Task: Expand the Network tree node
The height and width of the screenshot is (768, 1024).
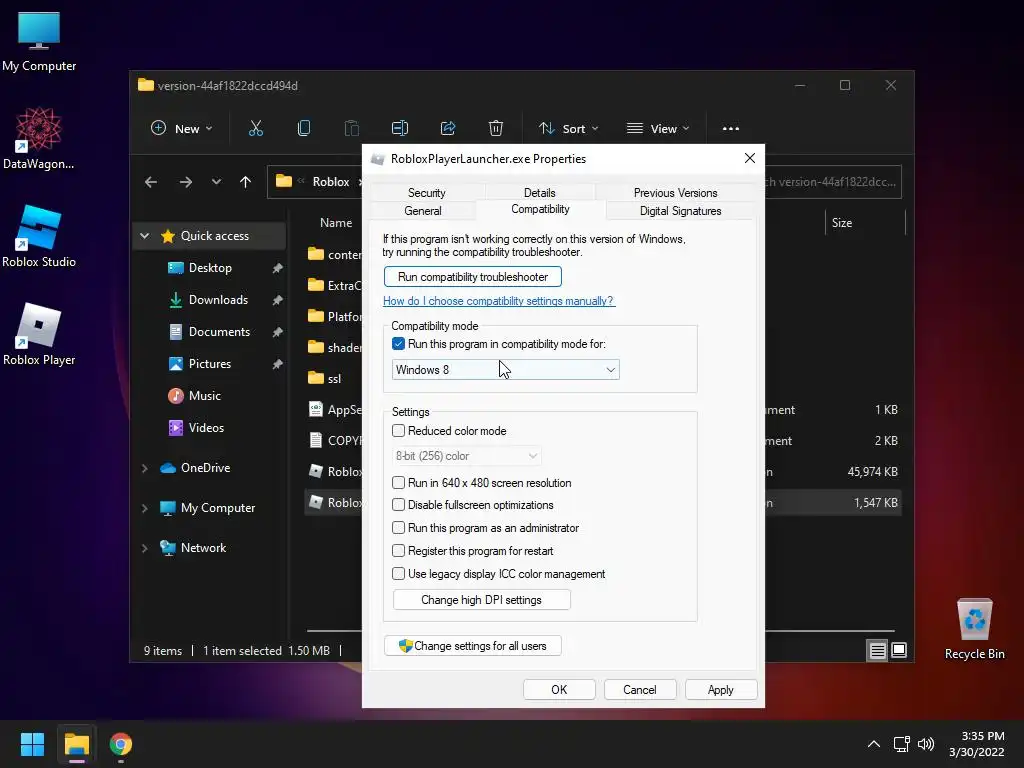Action: [x=145, y=548]
